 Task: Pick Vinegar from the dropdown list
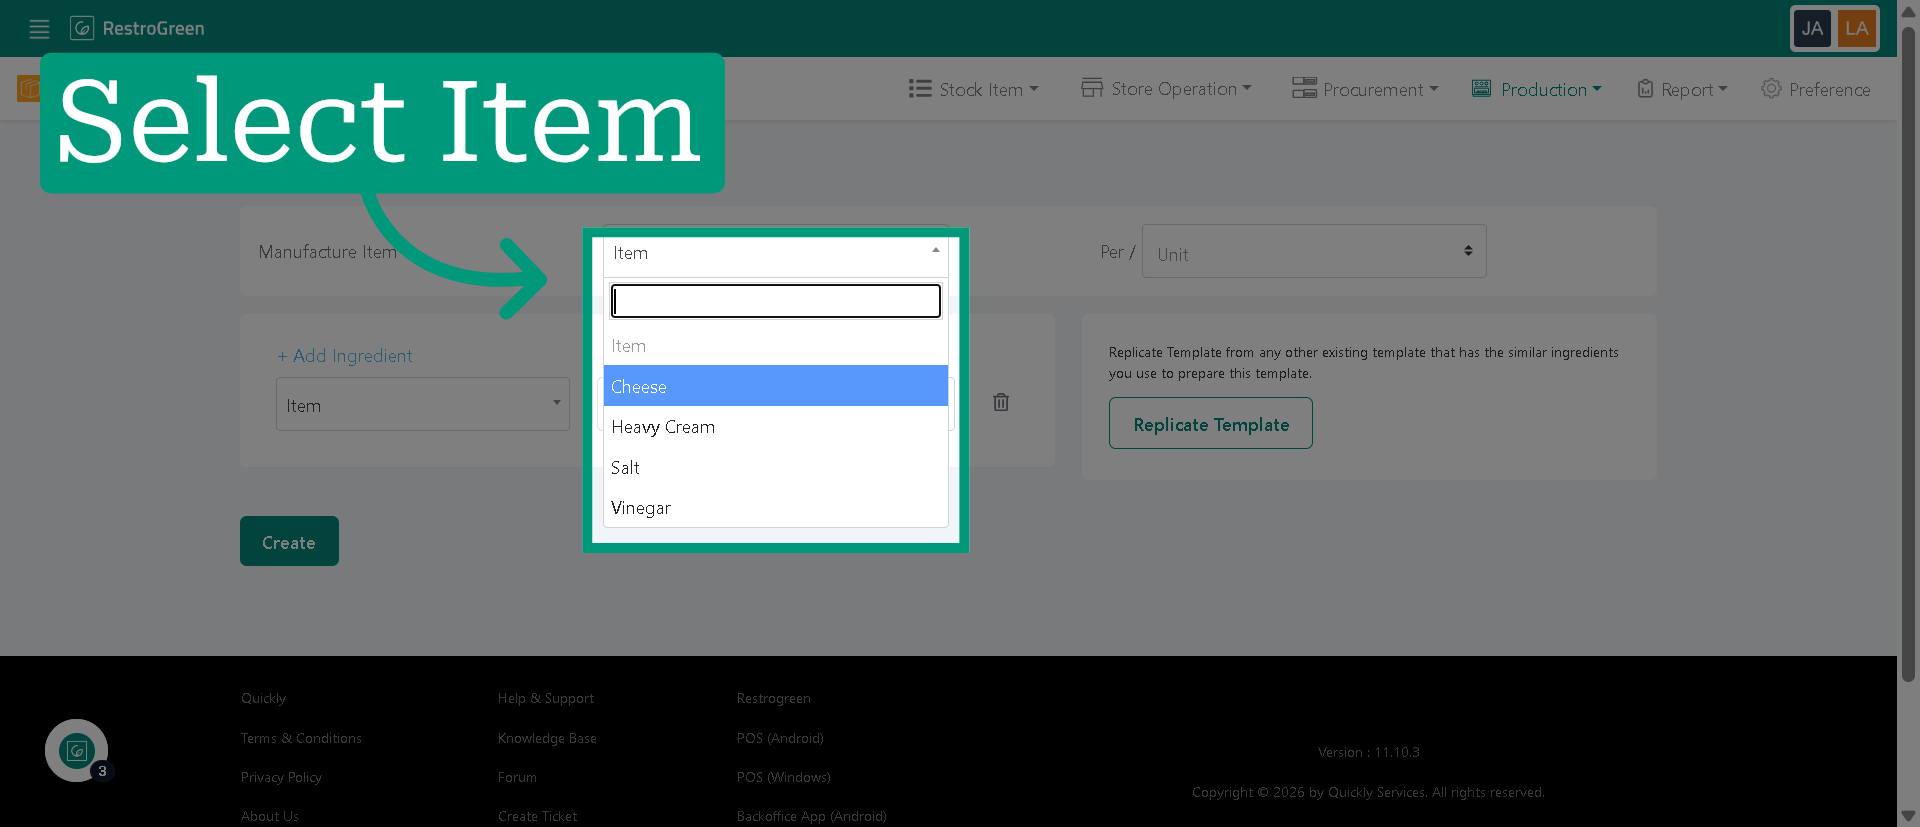click(775, 508)
